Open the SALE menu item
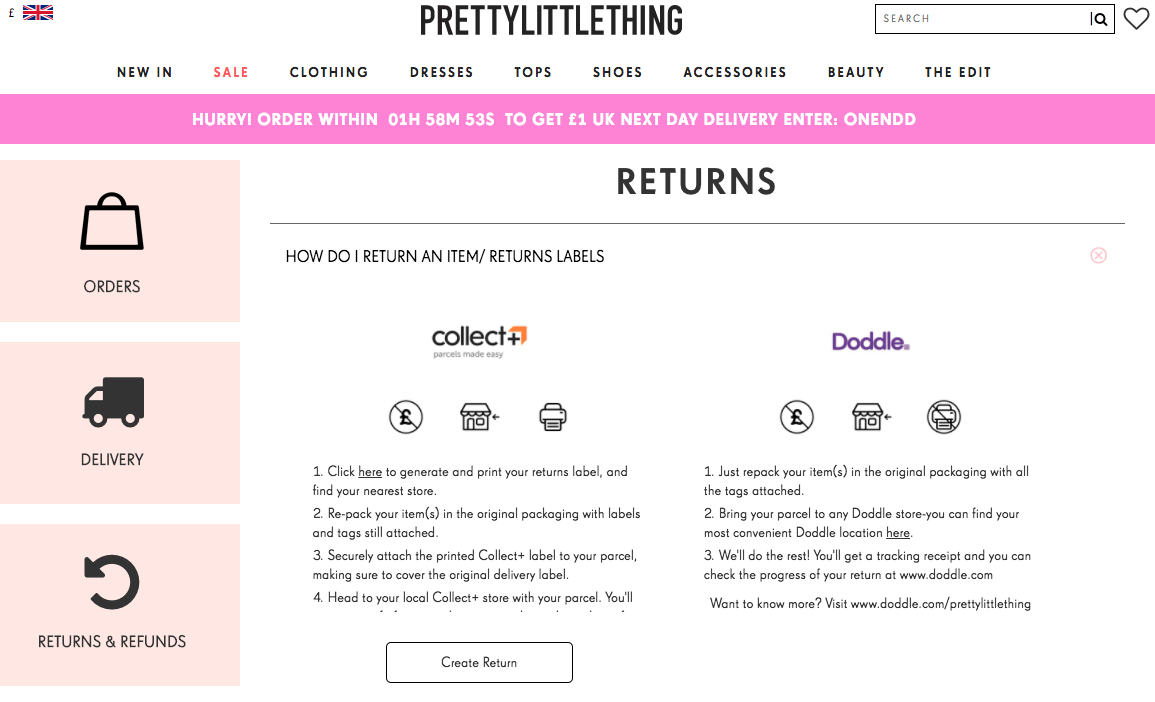Screen dimensions: 1155x702 (x=231, y=72)
